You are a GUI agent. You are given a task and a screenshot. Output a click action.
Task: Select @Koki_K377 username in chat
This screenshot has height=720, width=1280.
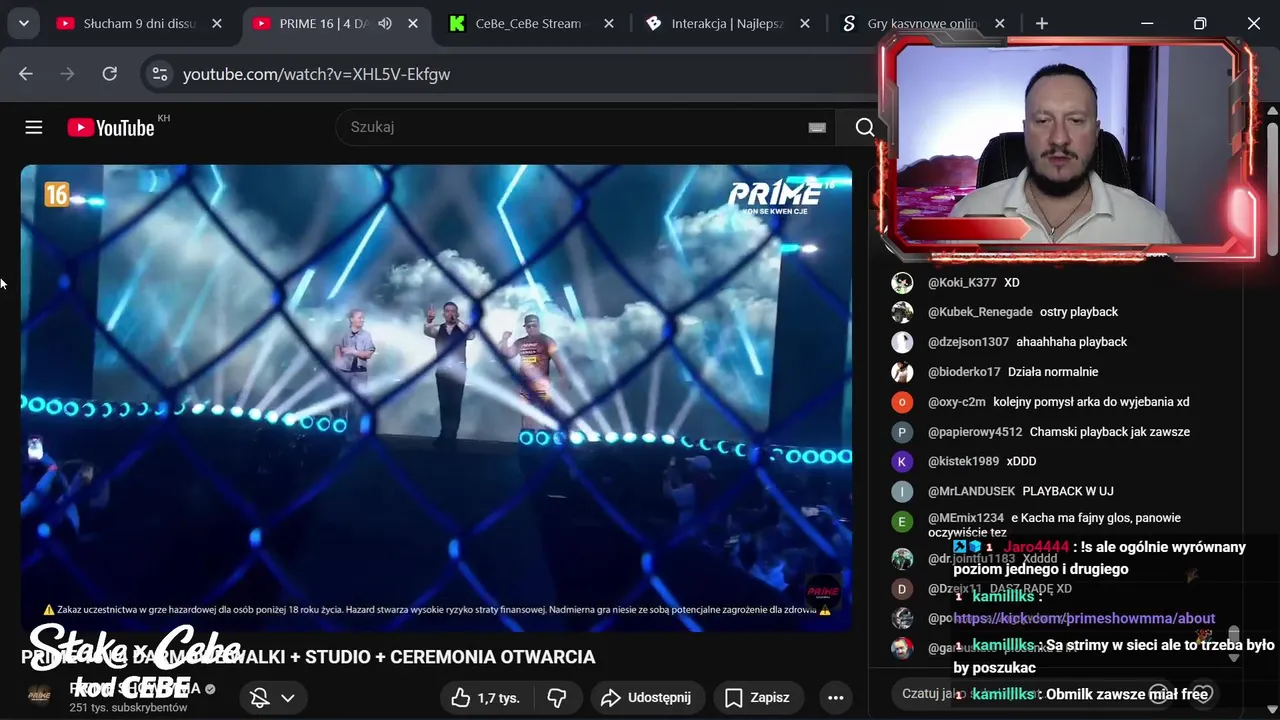click(x=962, y=282)
